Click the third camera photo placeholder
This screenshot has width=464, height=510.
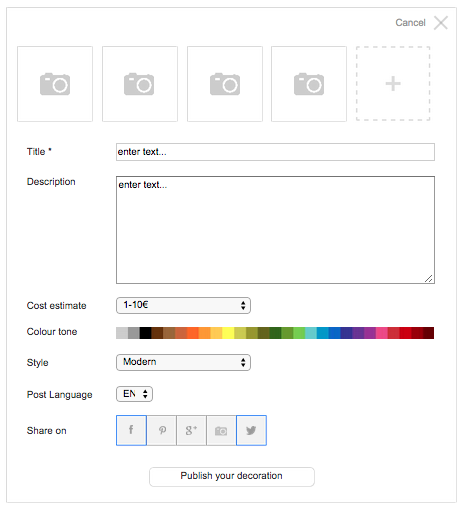pos(225,84)
